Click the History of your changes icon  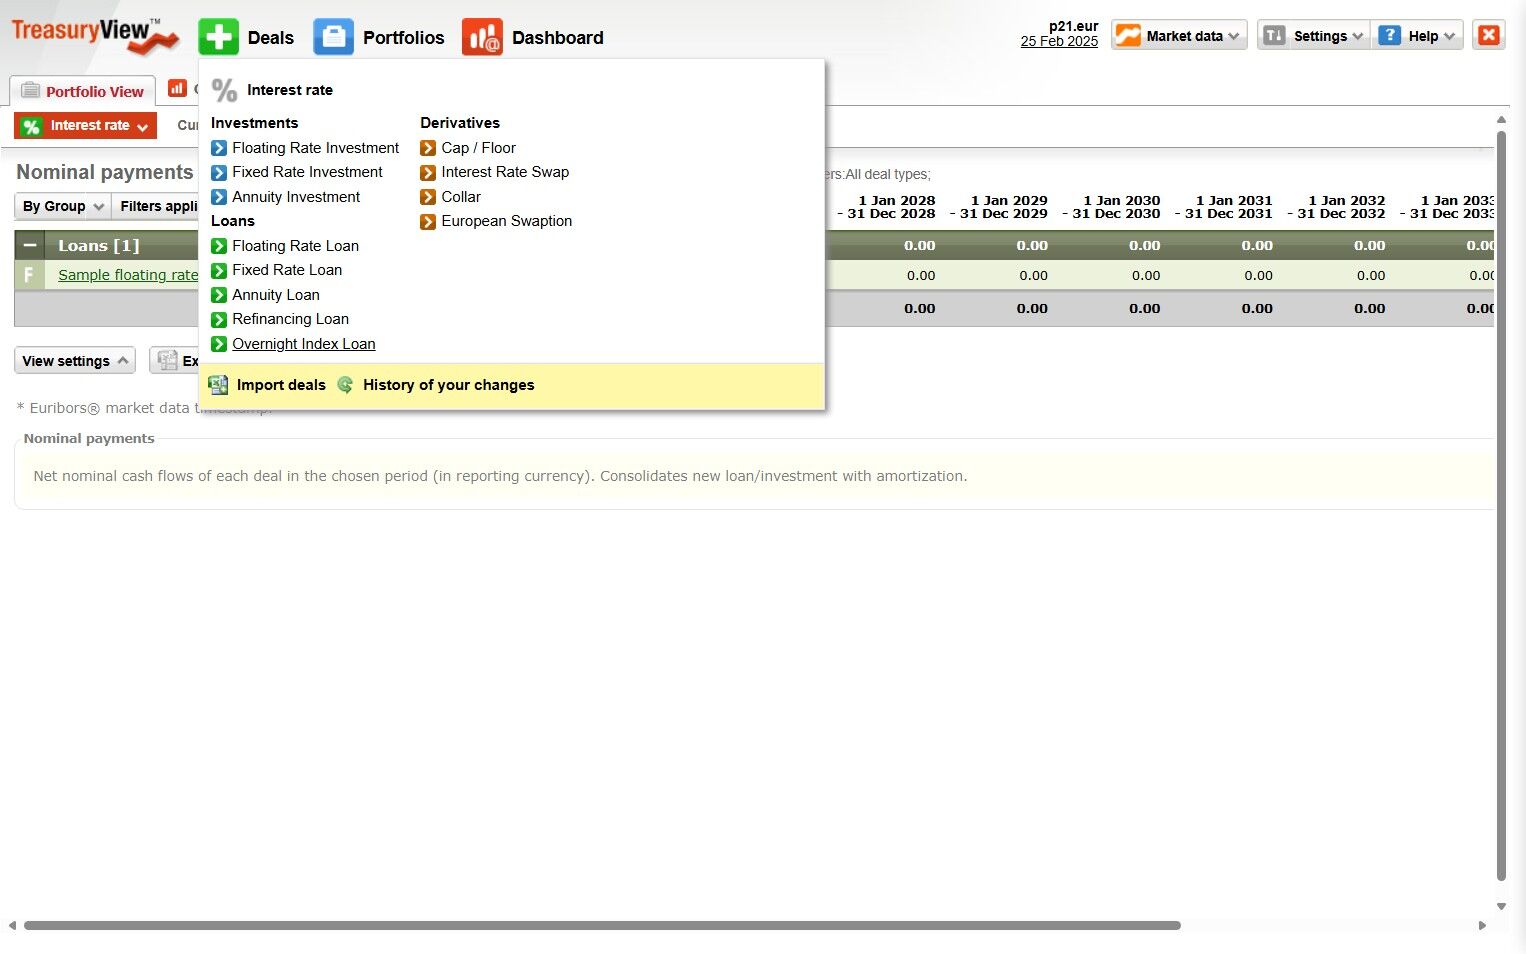click(345, 385)
